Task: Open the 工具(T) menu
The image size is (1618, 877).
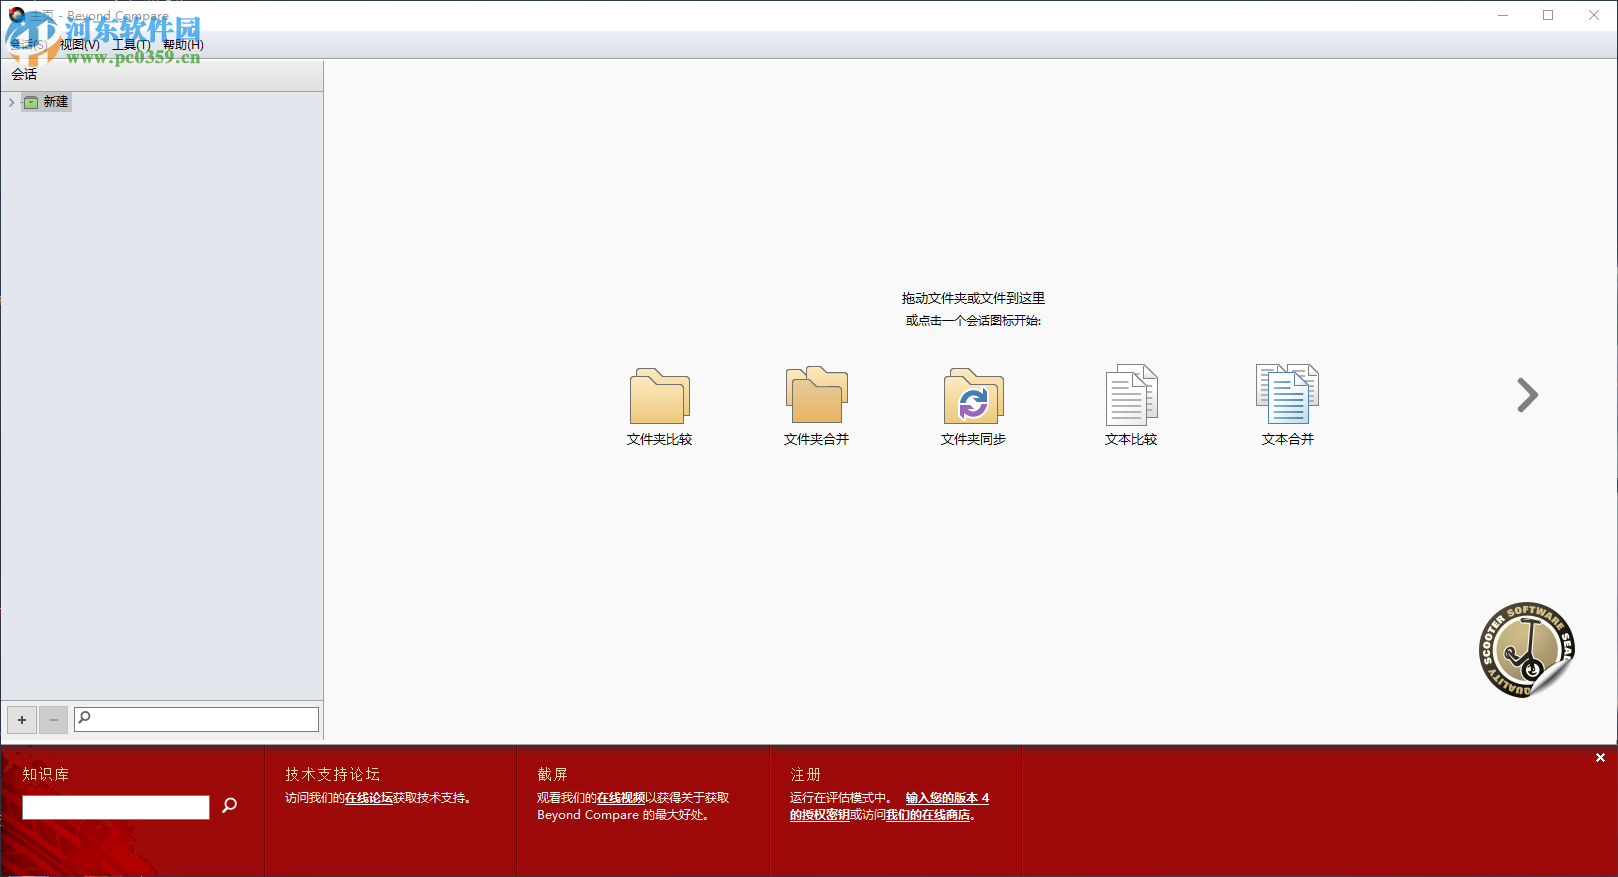Action: point(131,44)
